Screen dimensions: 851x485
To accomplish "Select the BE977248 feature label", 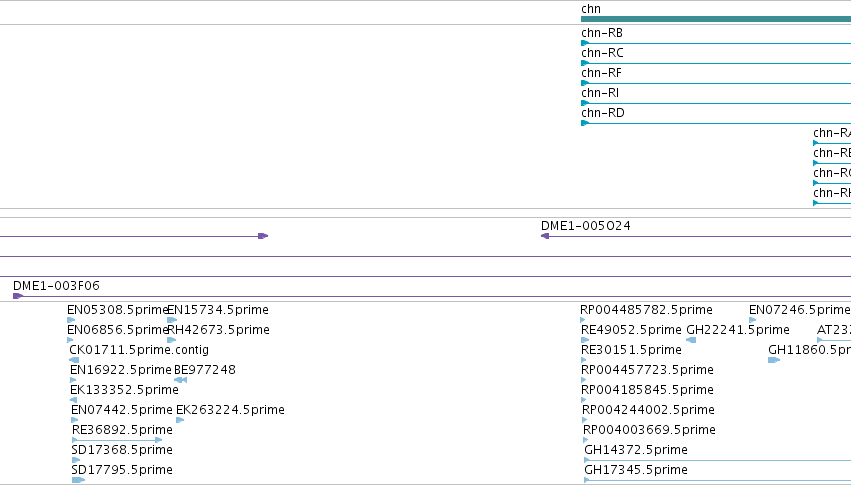I will 205,370.
